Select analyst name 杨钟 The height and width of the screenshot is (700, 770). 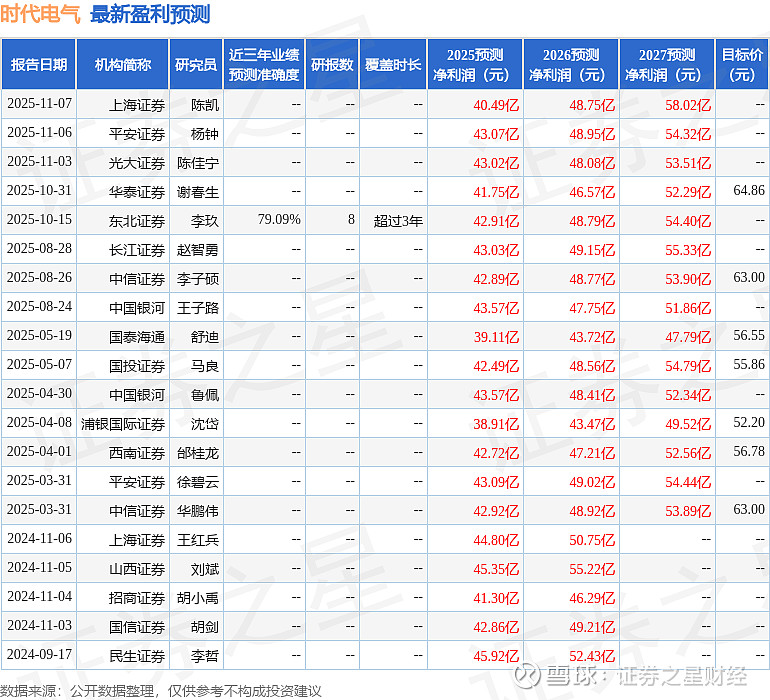[x=205, y=134]
